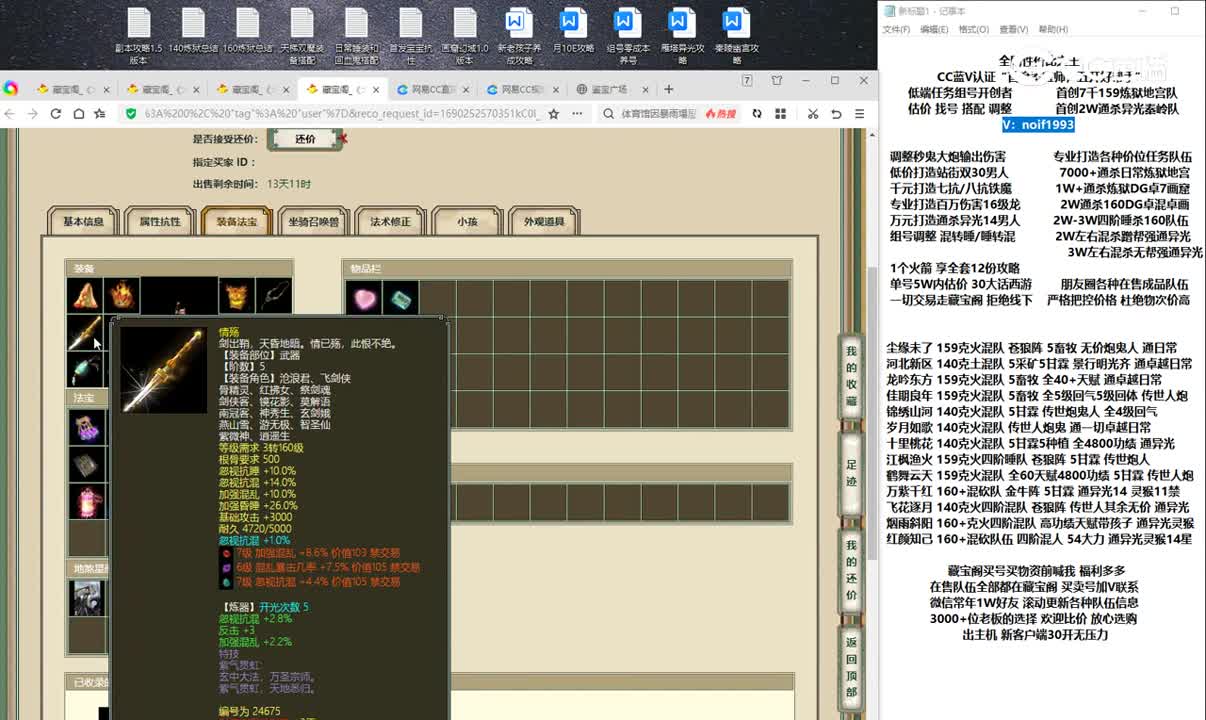Click the weapon name 情殇 in the tooltip

(229, 332)
